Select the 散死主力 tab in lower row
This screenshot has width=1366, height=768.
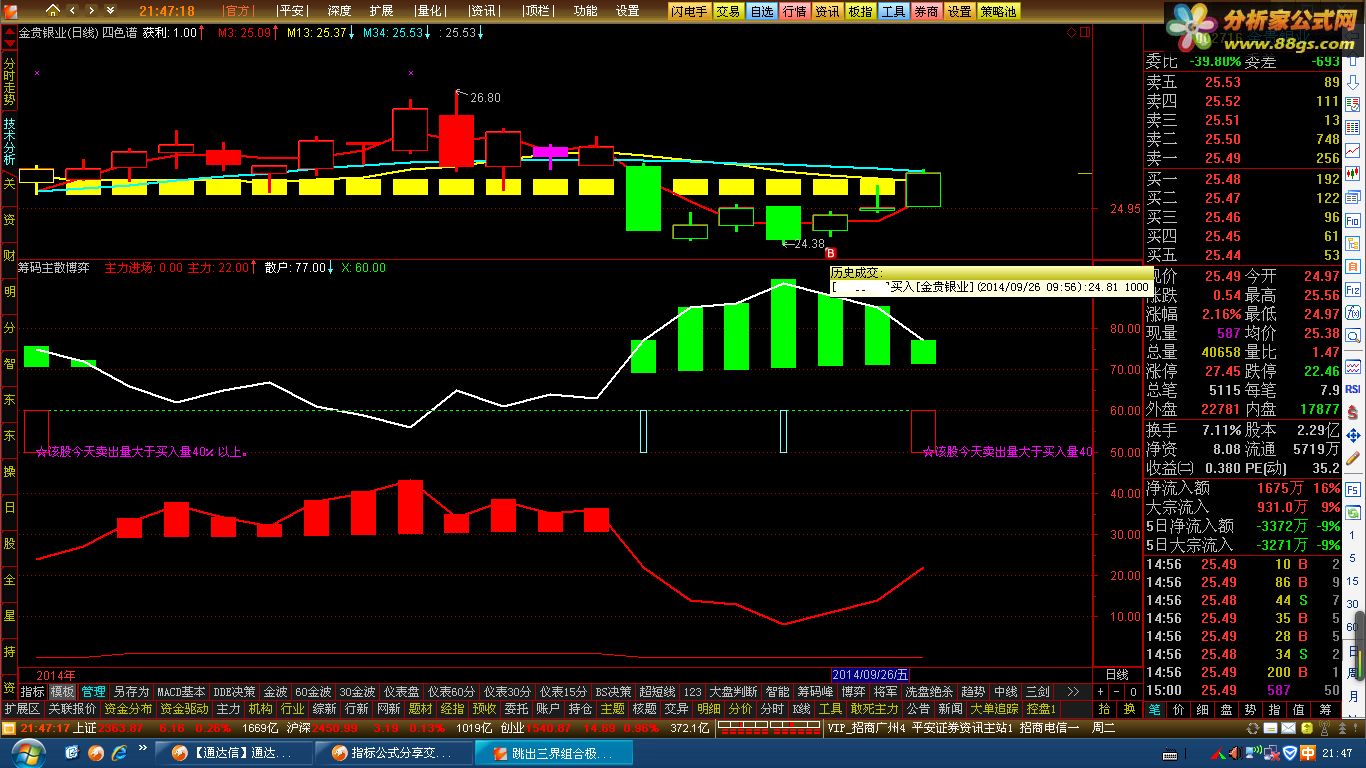(x=874, y=709)
